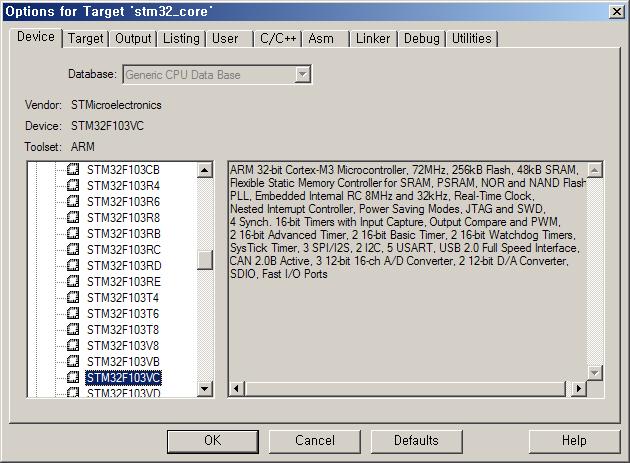Select STM32F103CB in the device tree
This screenshot has width=630, height=463.
(x=123, y=170)
